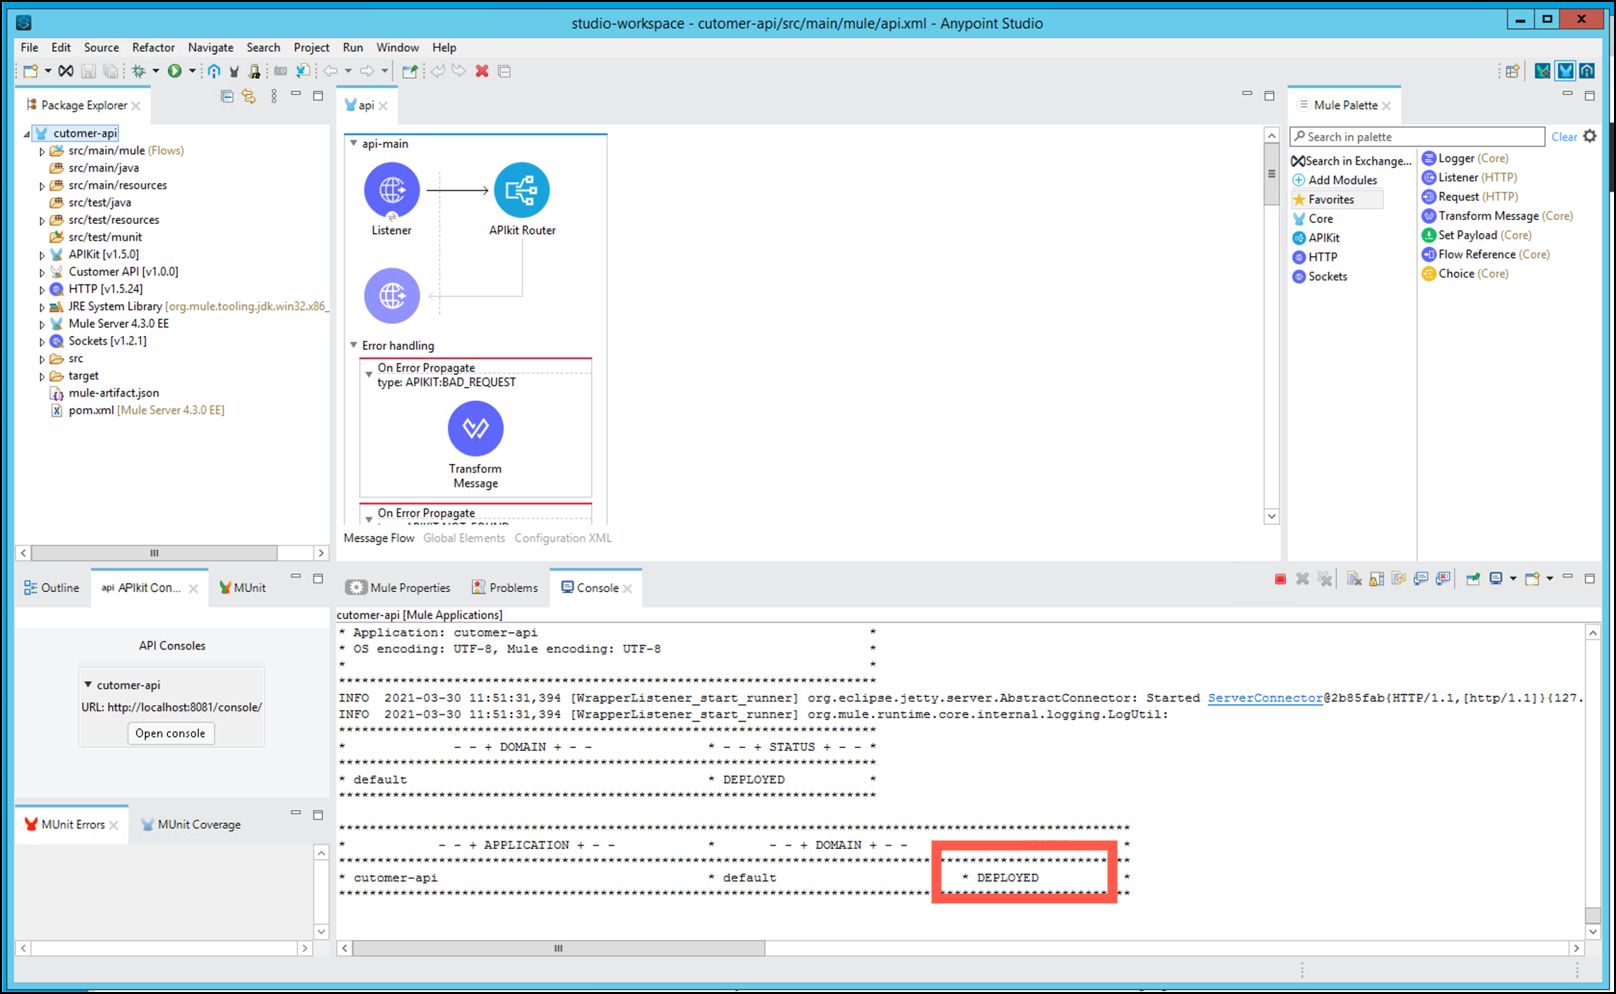Select Choice (Core) palette item
Image resolution: width=1616 pixels, height=994 pixels.
tap(1465, 273)
